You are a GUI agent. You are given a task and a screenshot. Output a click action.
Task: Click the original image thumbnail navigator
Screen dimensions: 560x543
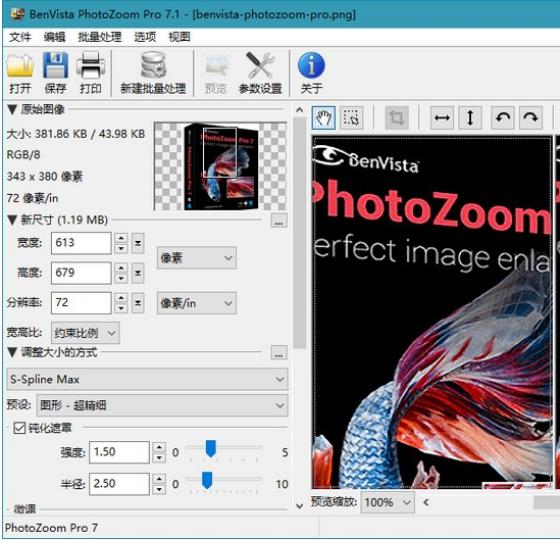click(220, 166)
